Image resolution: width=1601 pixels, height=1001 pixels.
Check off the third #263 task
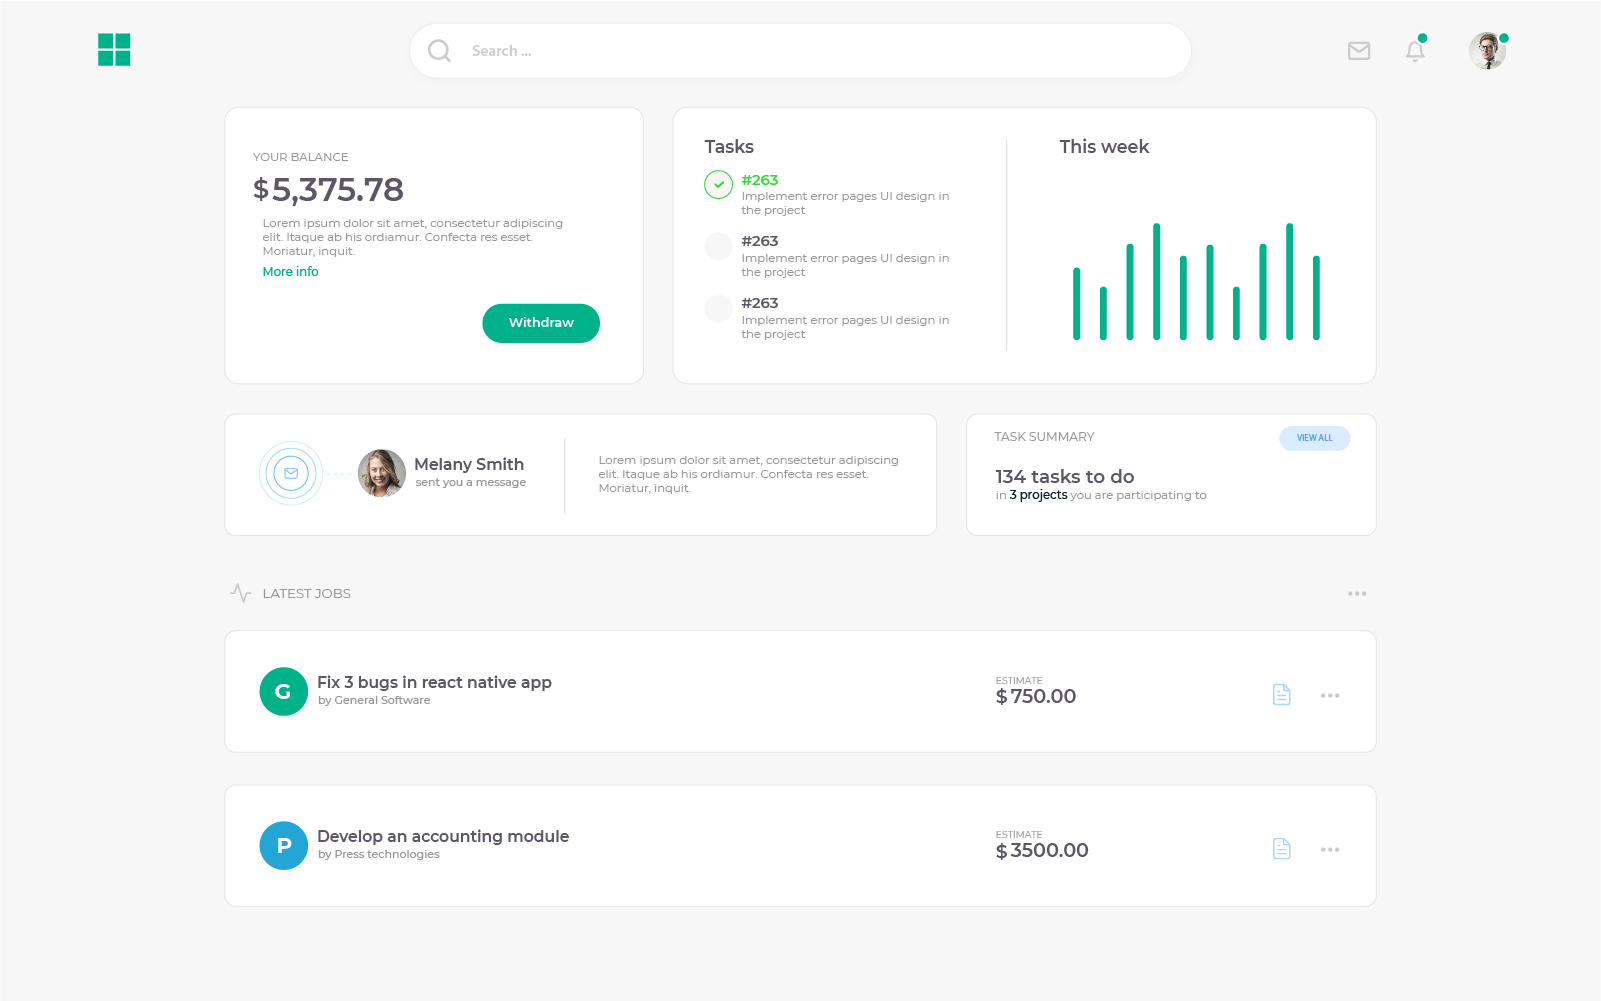(x=718, y=308)
